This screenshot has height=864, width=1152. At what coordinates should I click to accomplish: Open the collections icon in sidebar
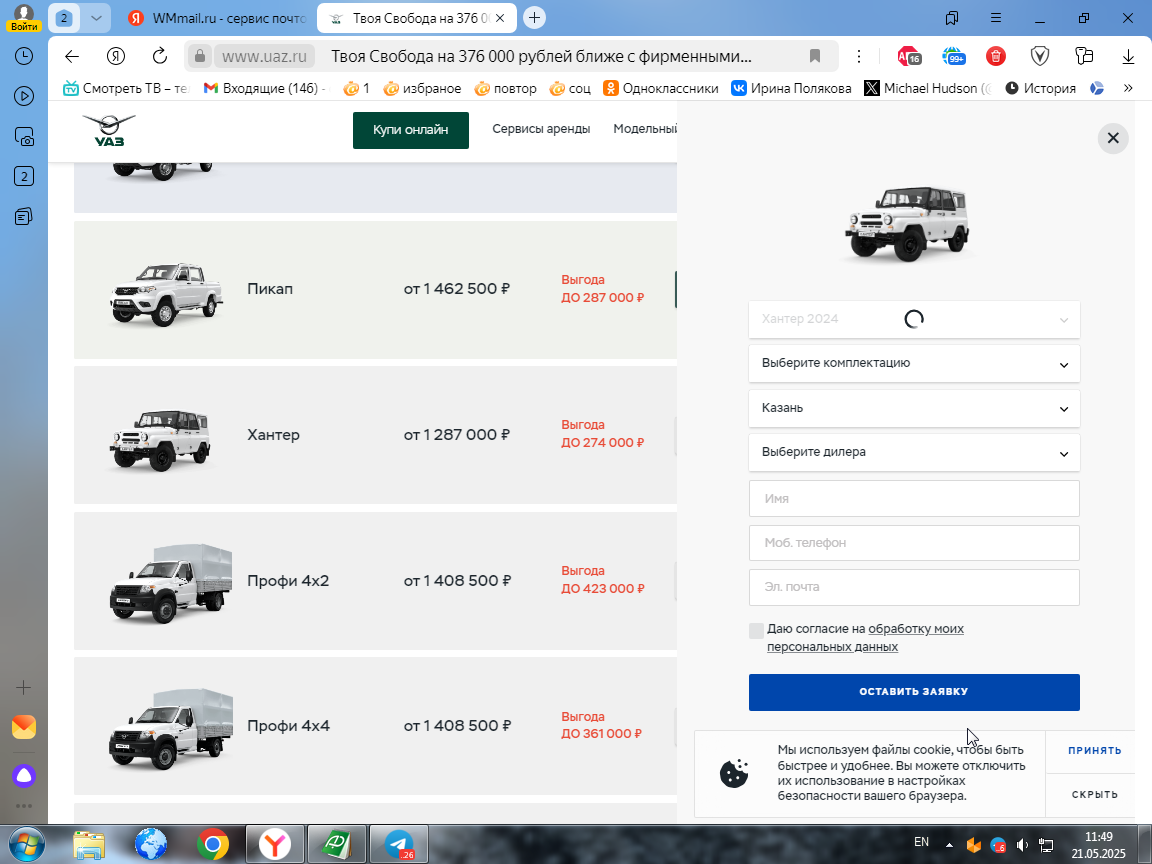click(24, 217)
